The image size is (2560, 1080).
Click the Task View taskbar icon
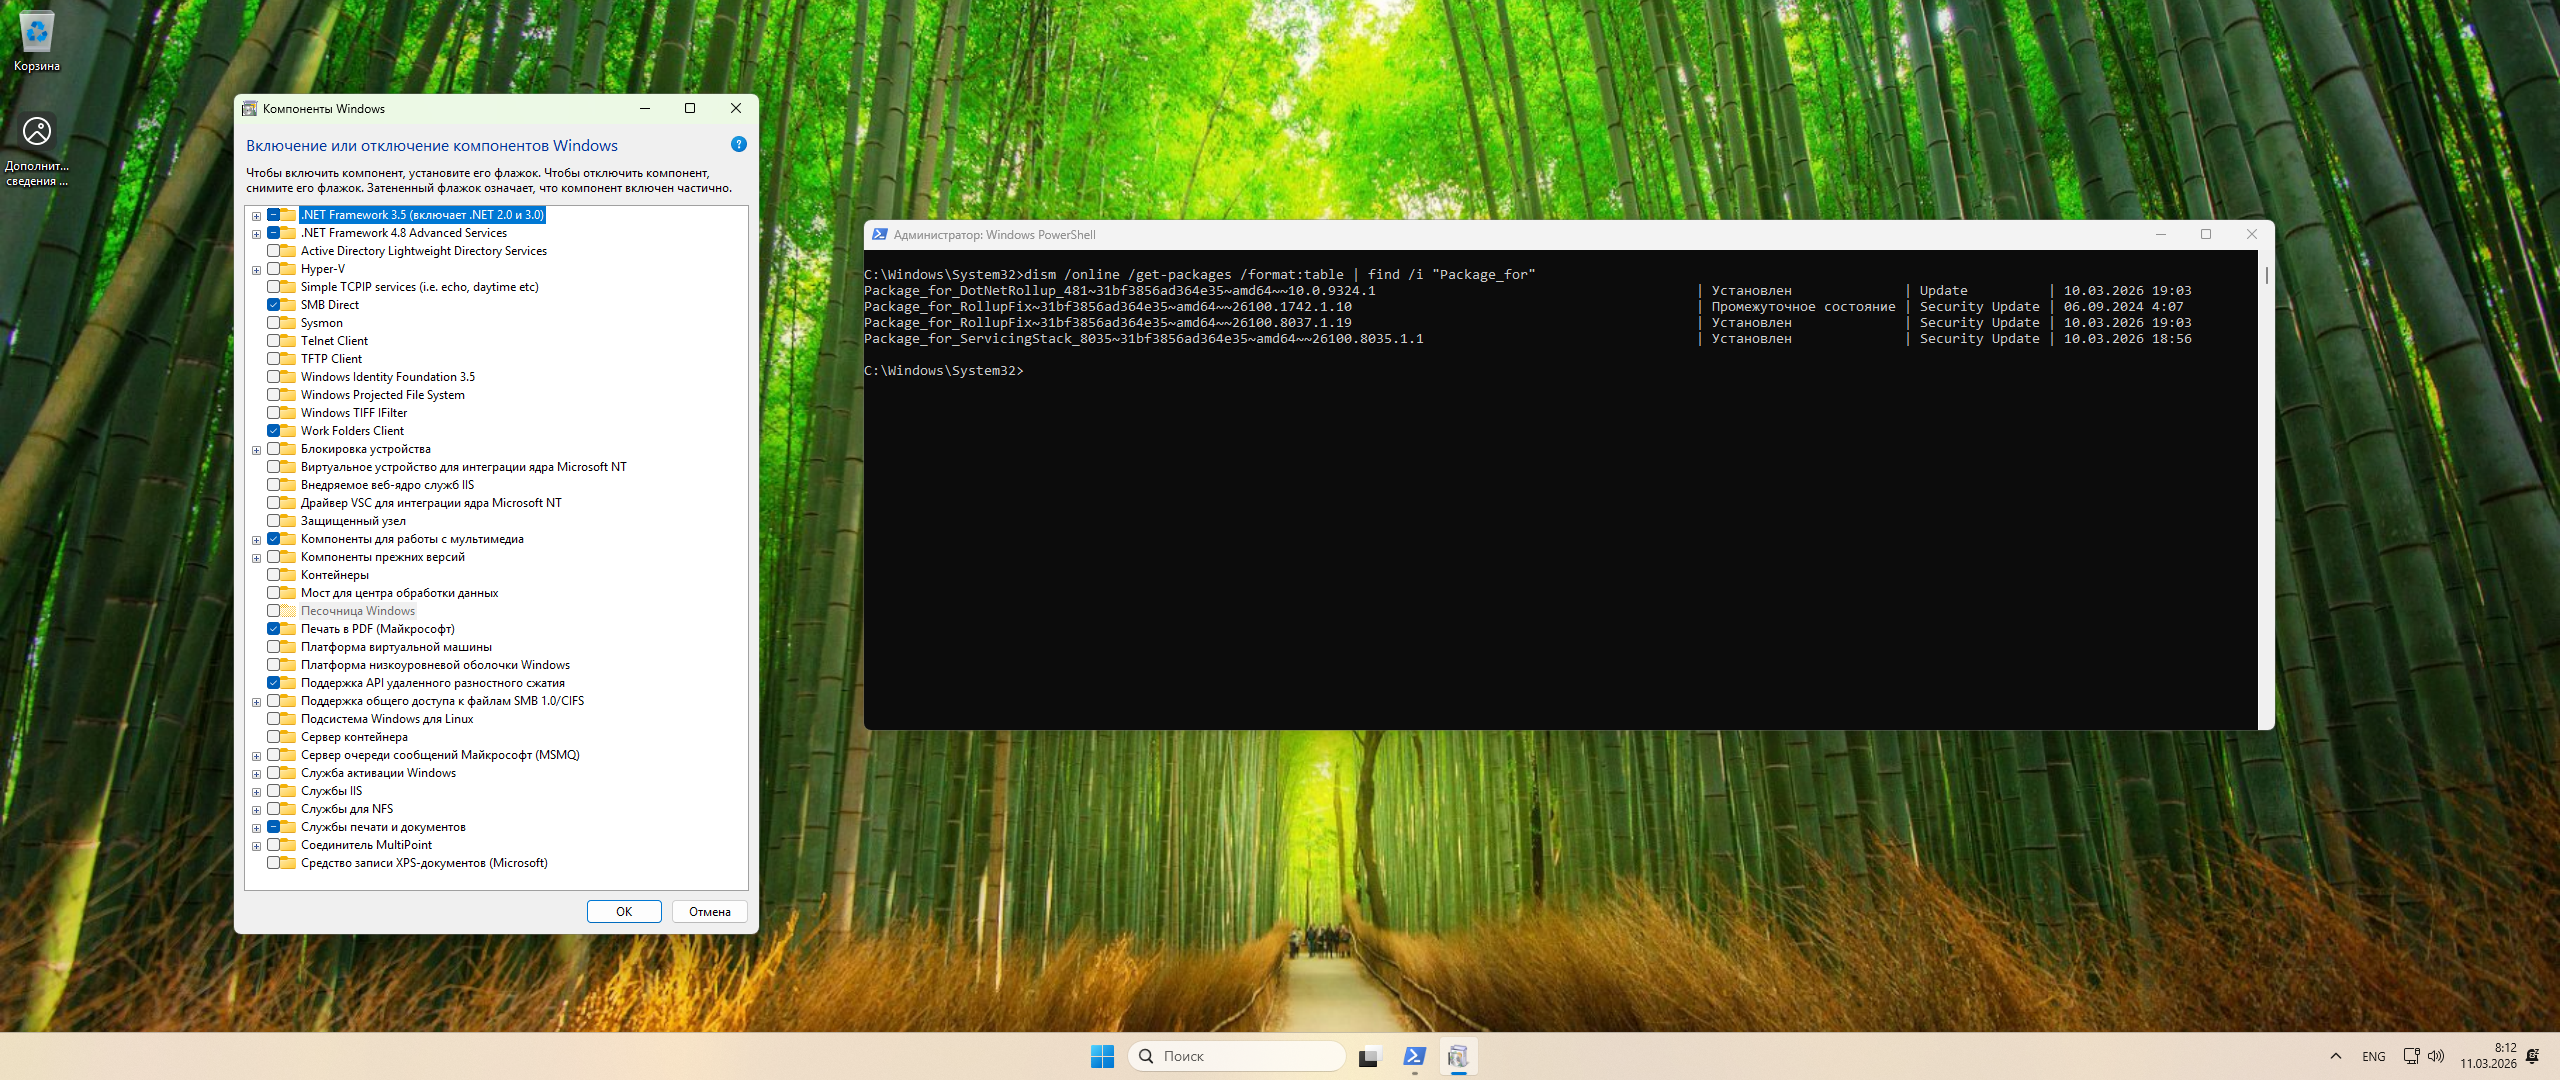(x=1368, y=1056)
